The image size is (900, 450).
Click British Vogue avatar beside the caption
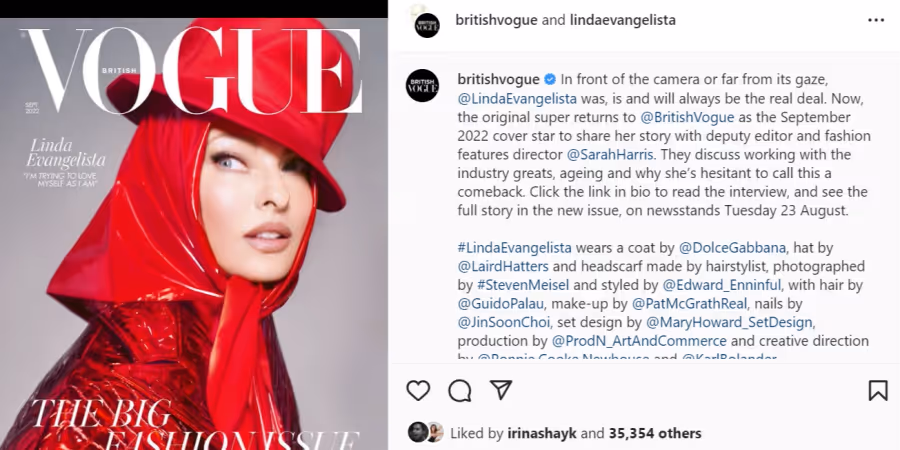click(422, 86)
